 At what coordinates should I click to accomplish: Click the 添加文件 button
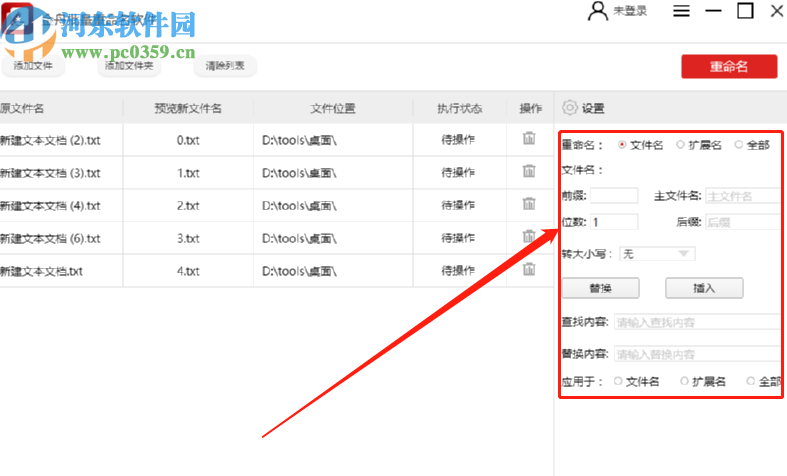pos(33,66)
